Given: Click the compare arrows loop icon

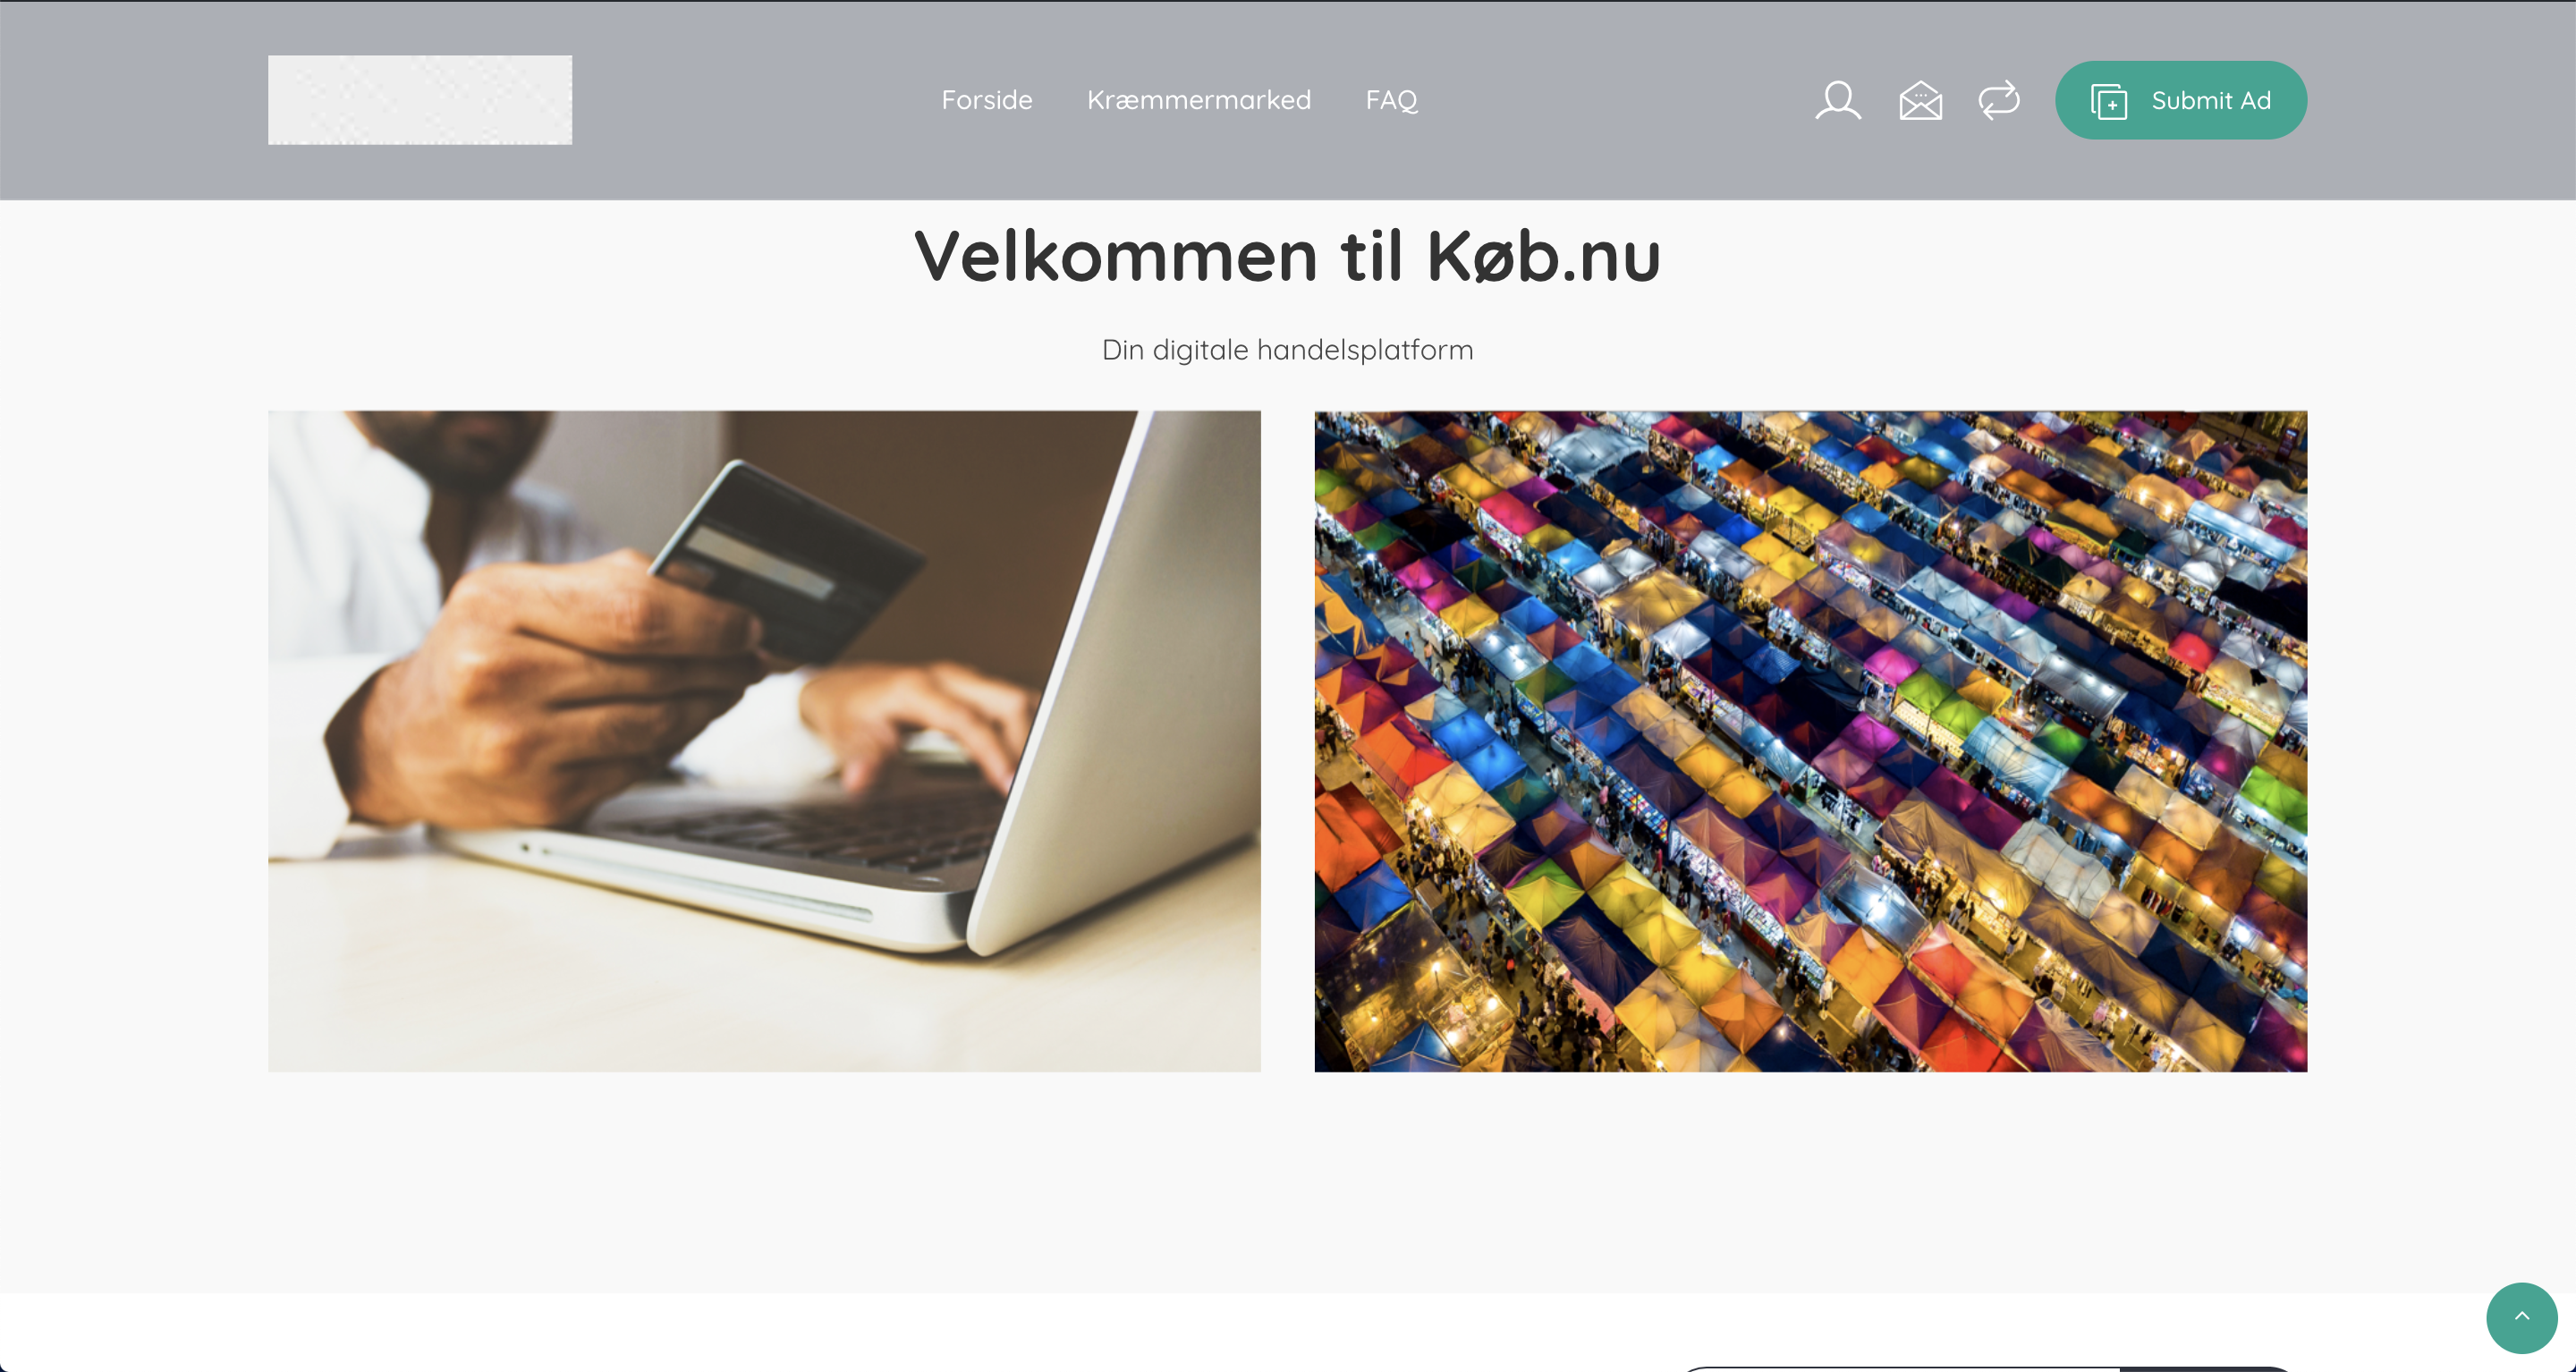Looking at the screenshot, I should (x=1999, y=100).
